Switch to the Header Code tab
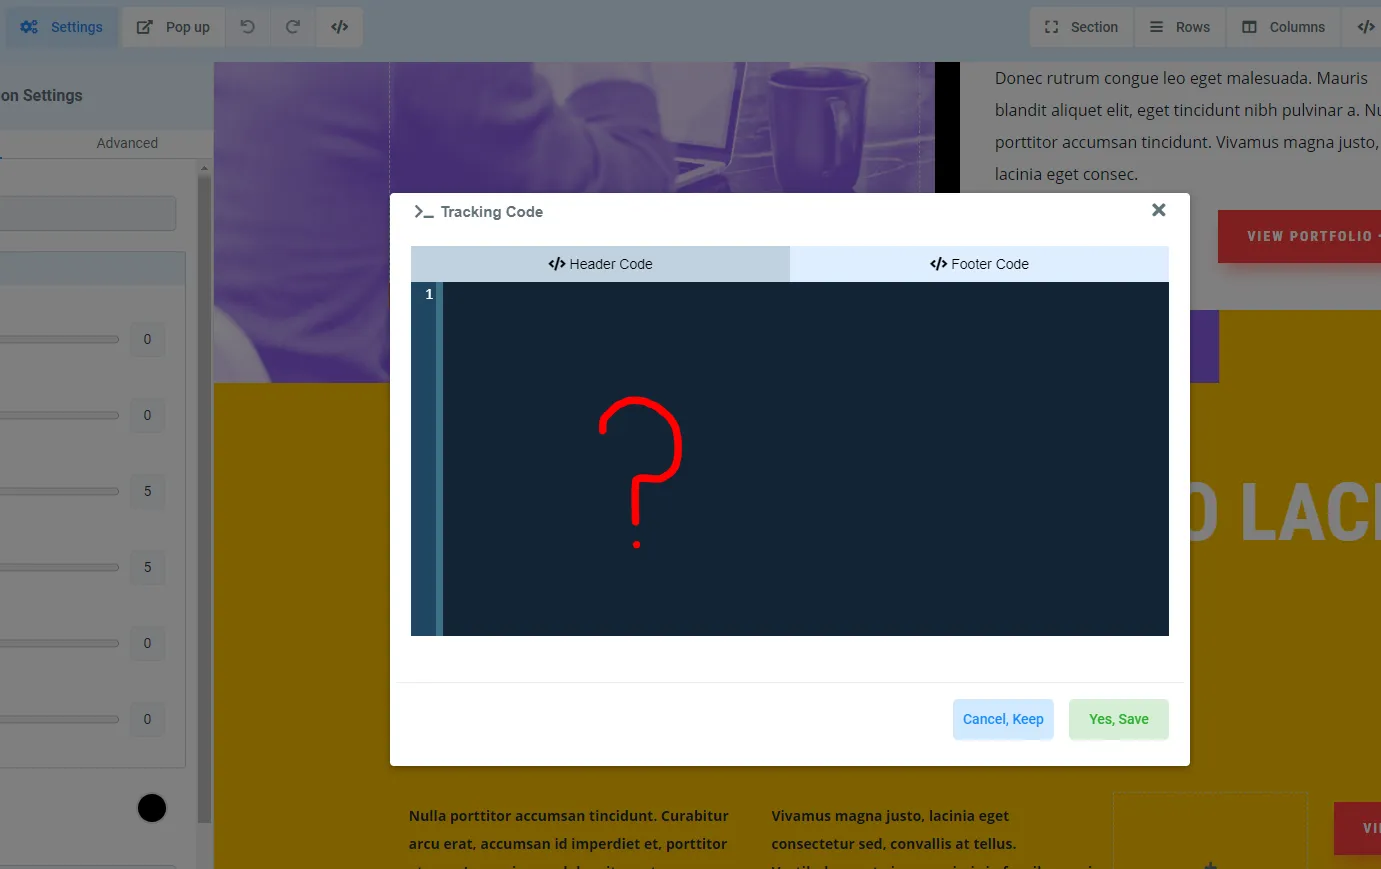1381x869 pixels. pos(600,264)
